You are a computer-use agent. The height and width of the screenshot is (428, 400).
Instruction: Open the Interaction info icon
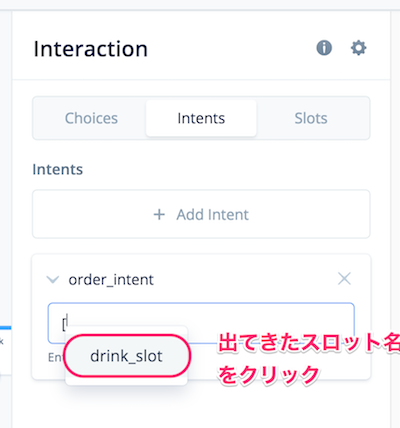pyautogui.click(x=324, y=48)
